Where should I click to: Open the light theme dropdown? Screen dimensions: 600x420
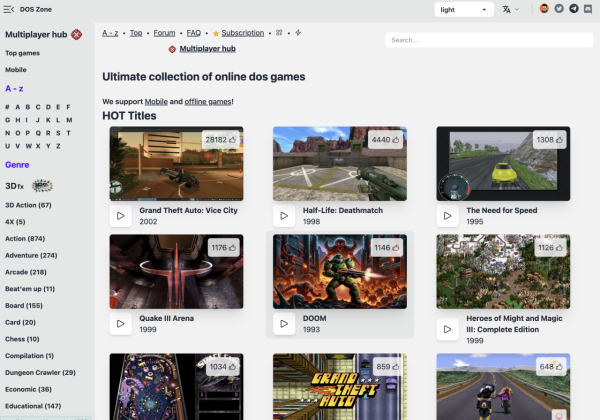coord(464,10)
